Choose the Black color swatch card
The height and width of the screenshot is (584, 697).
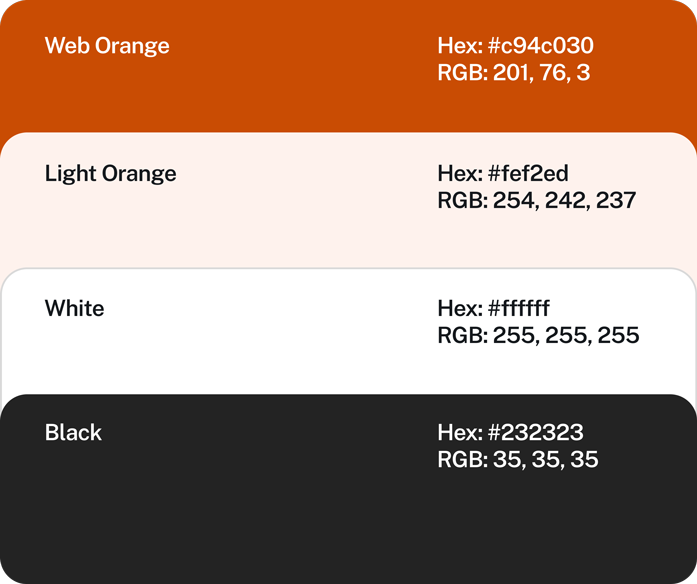[x=250, y=510]
